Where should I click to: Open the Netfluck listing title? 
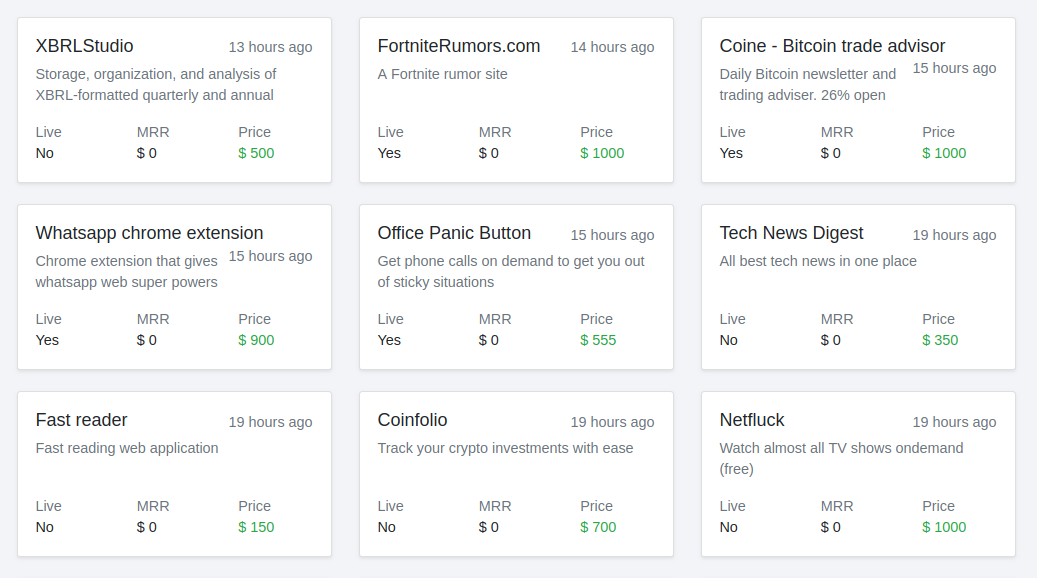tap(752, 420)
